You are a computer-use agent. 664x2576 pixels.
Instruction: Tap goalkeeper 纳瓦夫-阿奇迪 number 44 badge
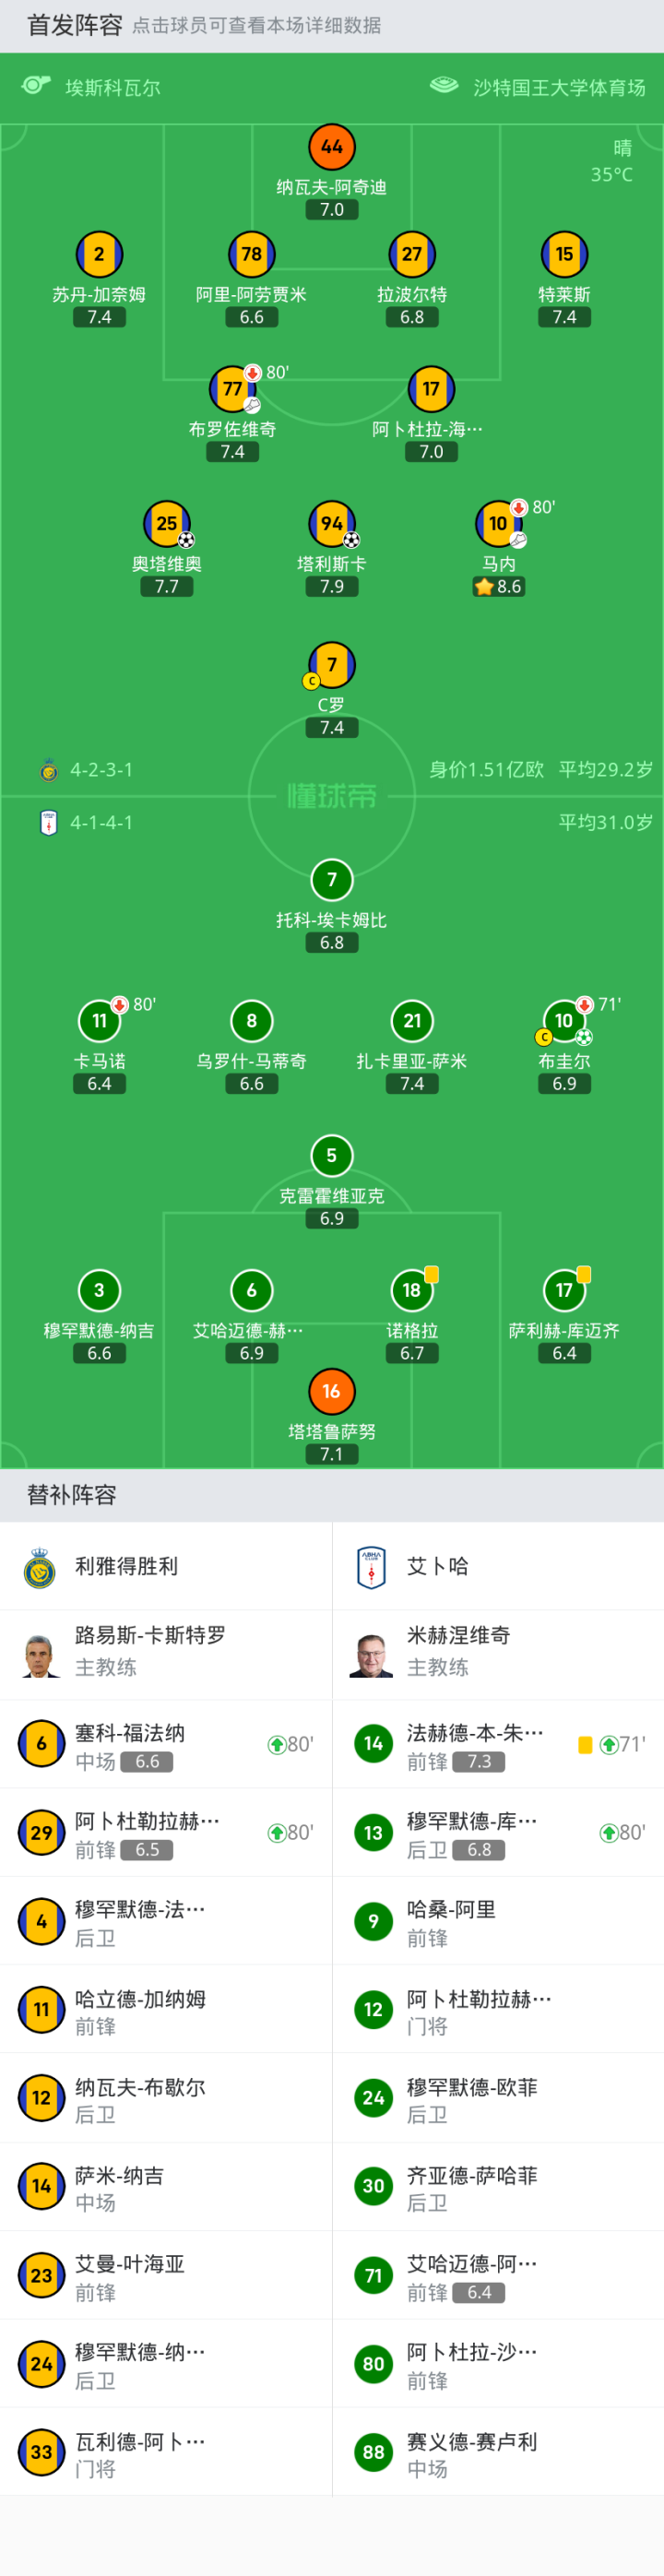pyautogui.click(x=332, y=147)
